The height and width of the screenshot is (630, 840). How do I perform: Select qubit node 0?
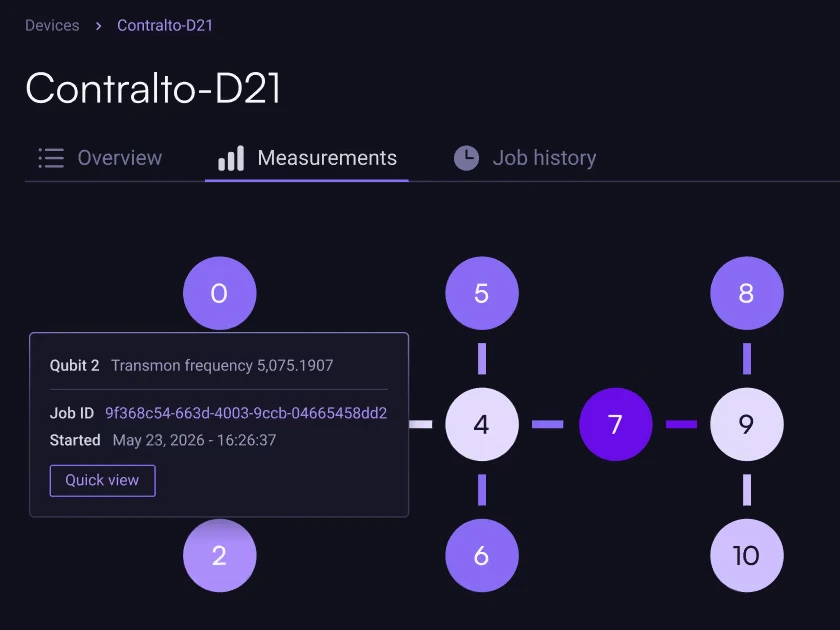pos(220,293)
